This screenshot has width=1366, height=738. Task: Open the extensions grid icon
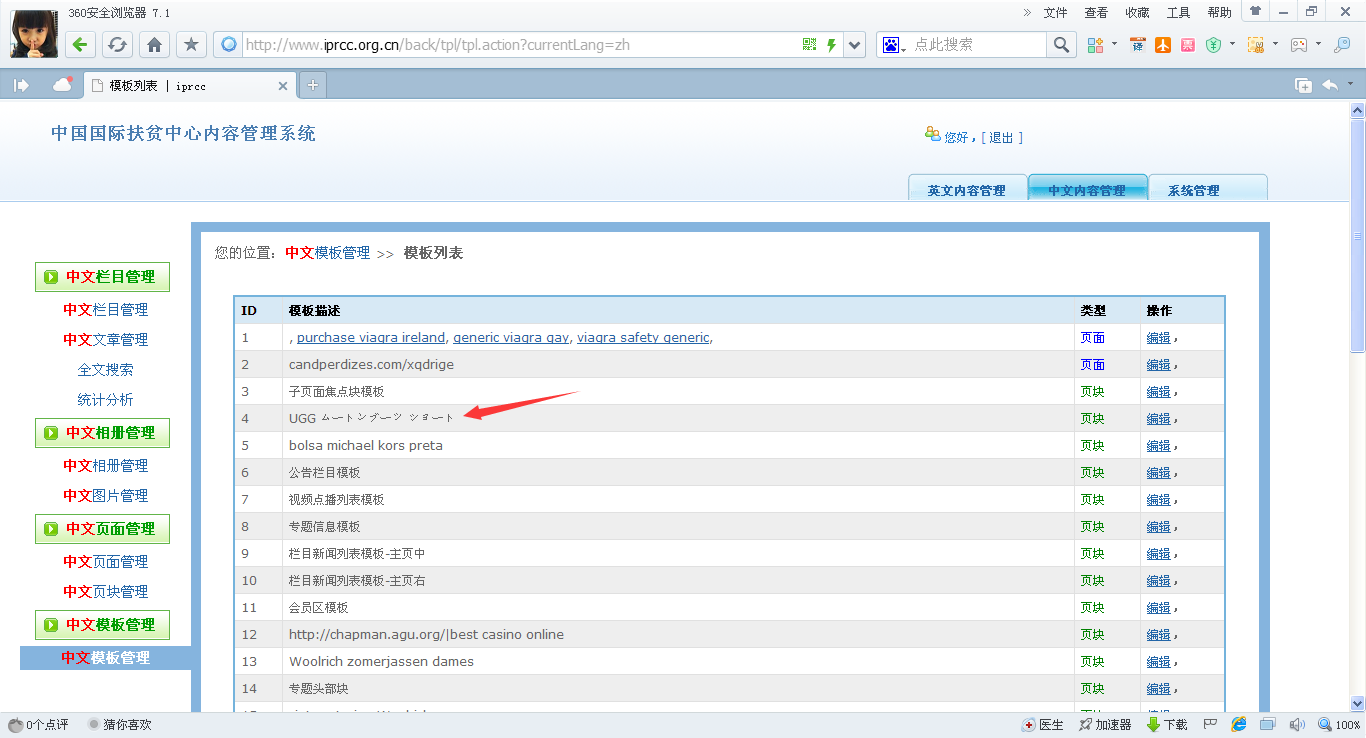coord(1096,45)
